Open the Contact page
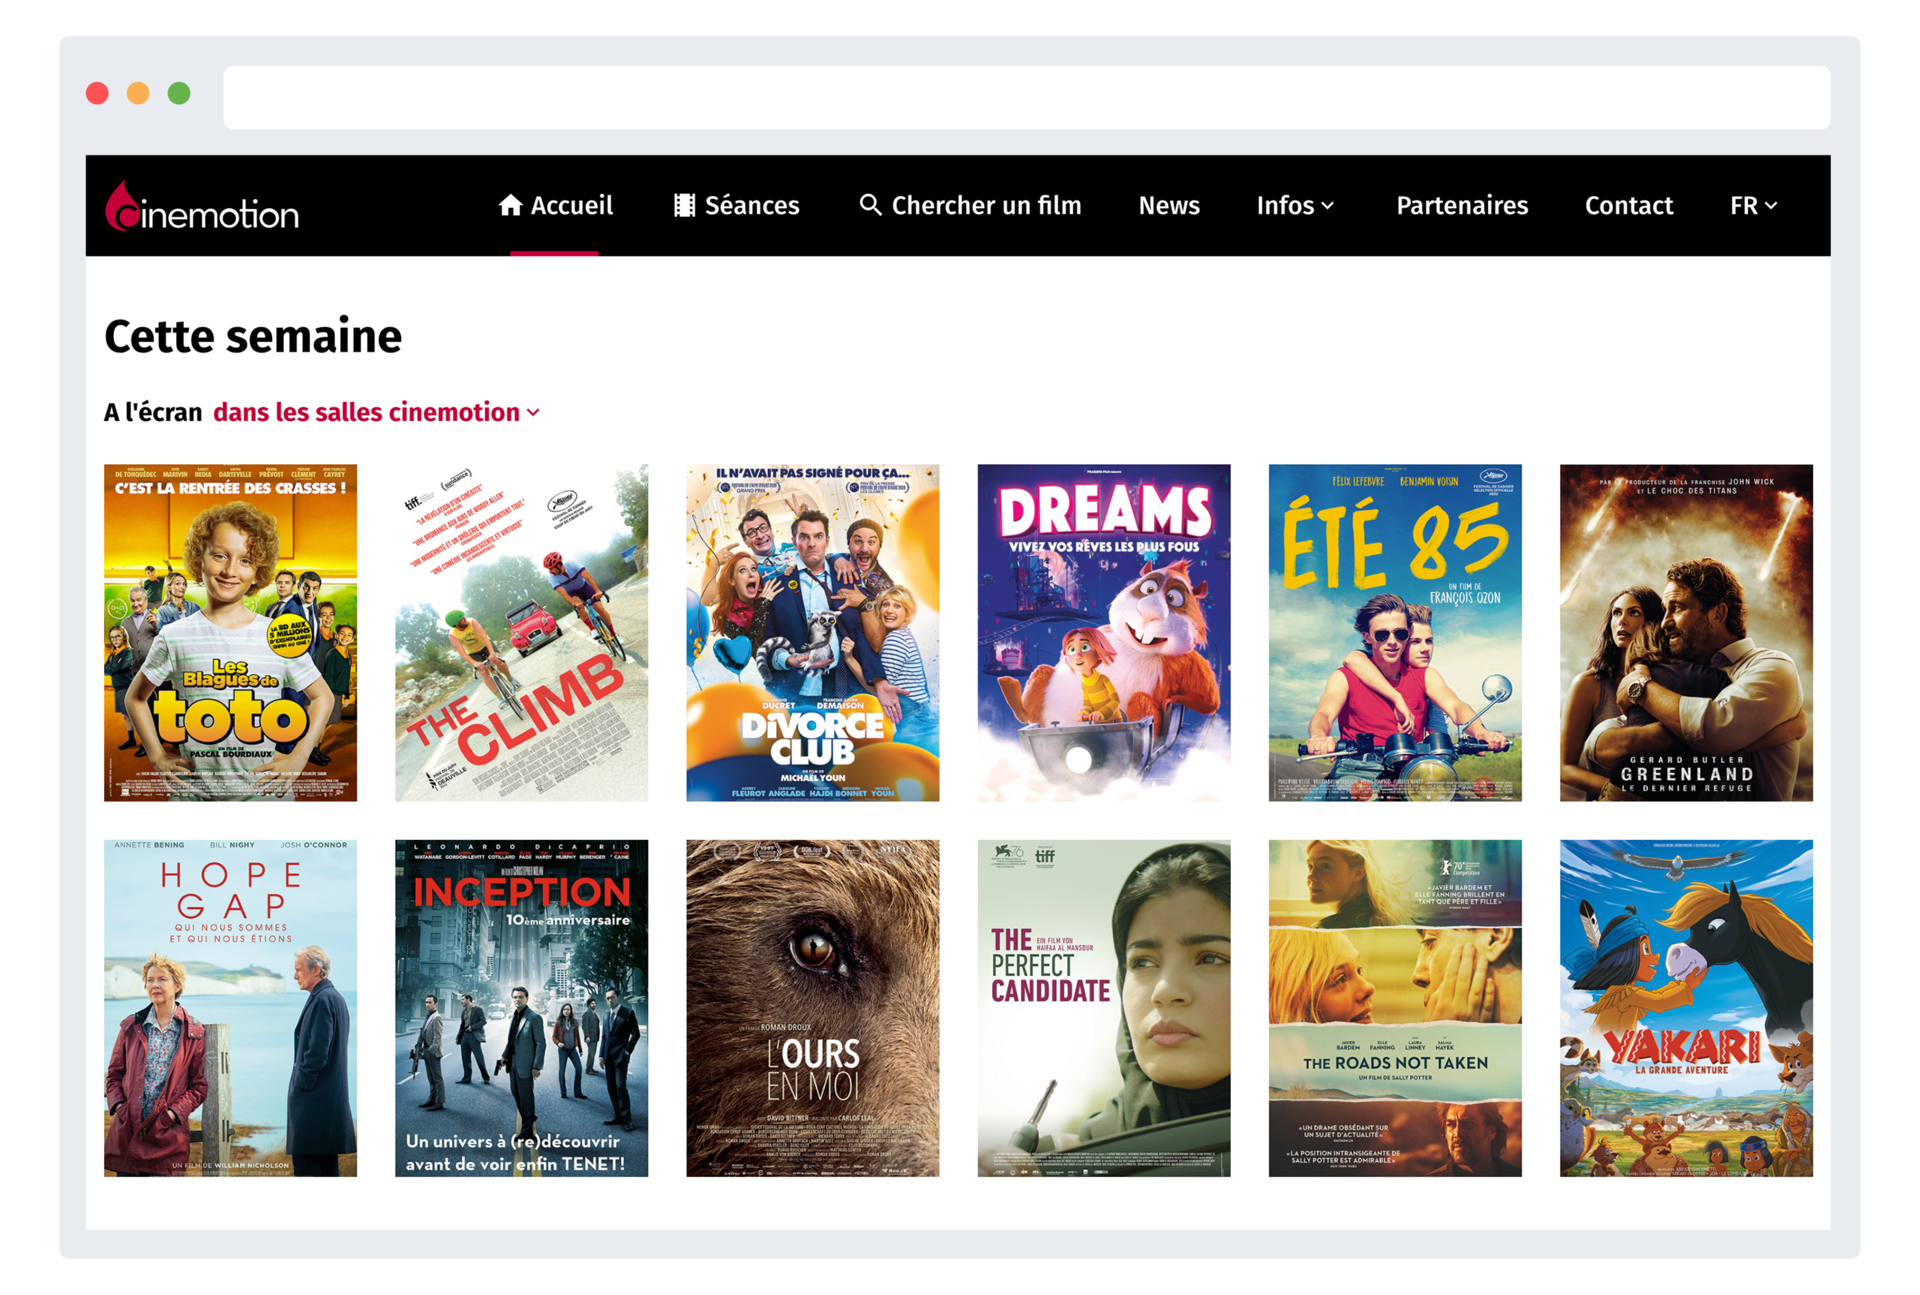This screenshot has height=1295, width=1920. pyautogui.click(x=1629, y=205)
